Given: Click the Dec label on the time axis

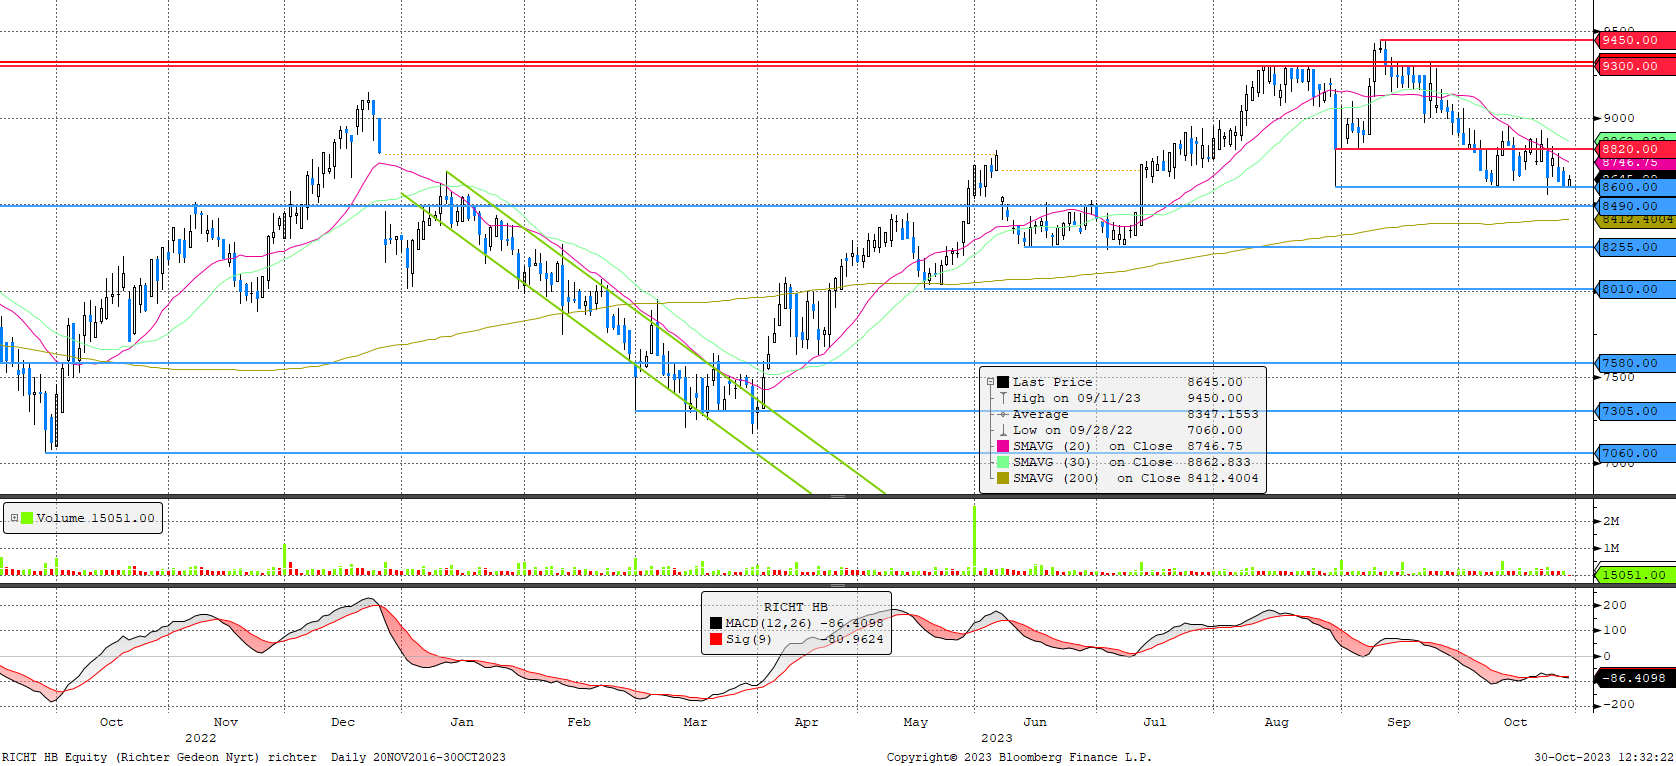Looking at the screenshot, I should click(x=343, y=722).
